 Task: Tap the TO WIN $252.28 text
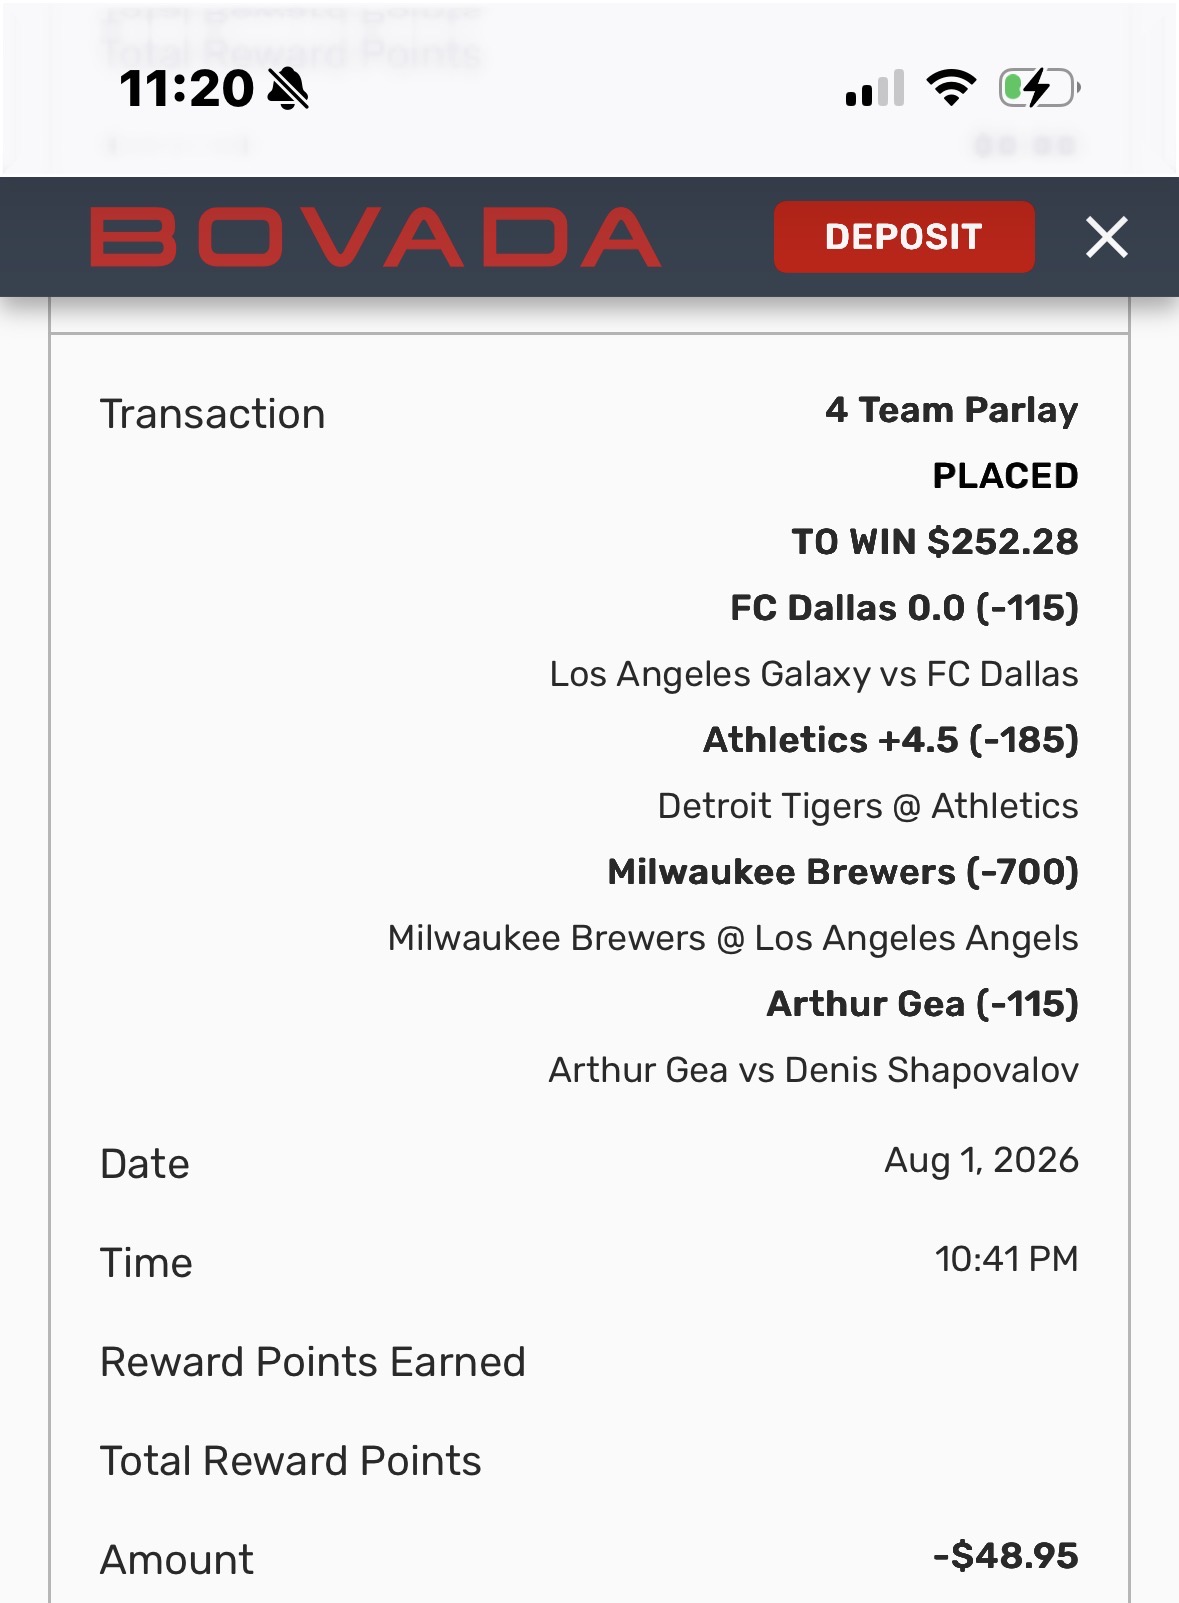click(935, 542)
